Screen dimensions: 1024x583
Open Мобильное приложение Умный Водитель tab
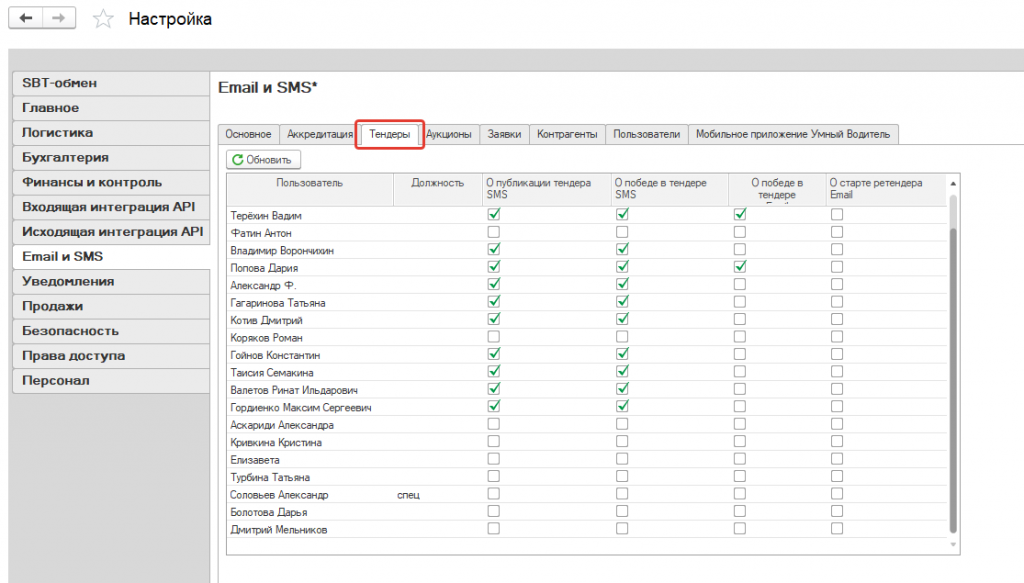(793, 134)
